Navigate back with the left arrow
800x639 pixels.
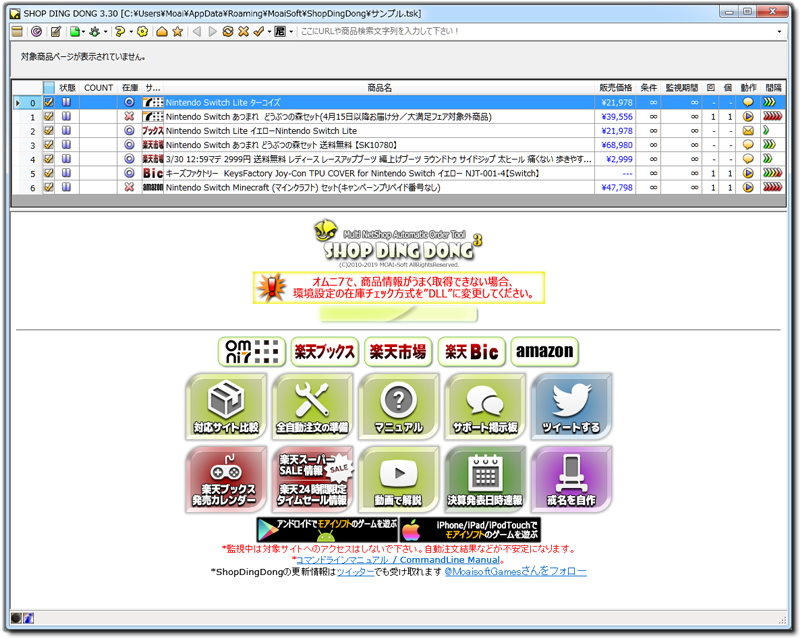pos(197,32)
